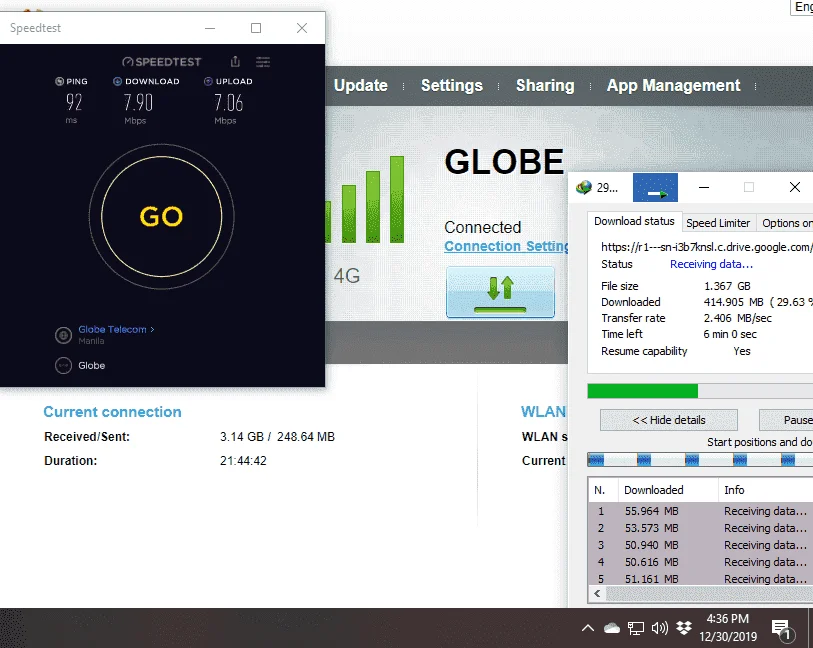Click the data connection toggle button with arrows

(x=500, y=292)
